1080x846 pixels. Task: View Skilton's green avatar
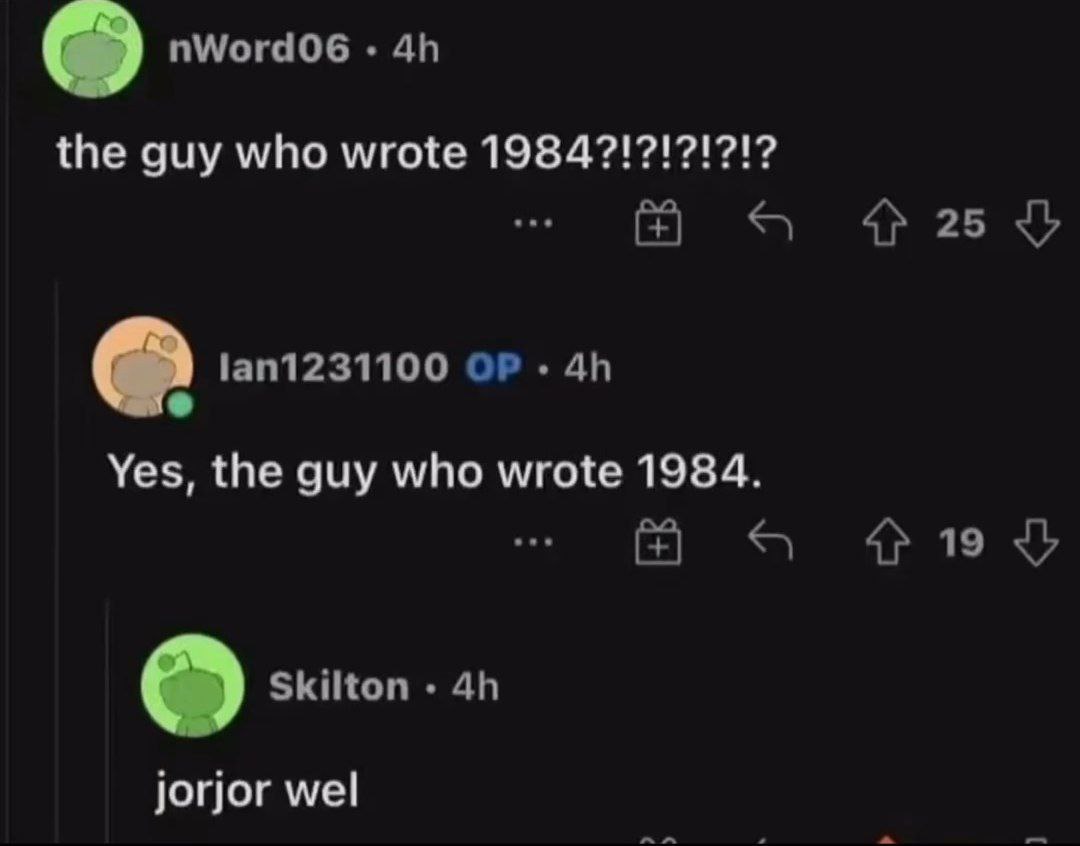pyautogui.click(x=193, y=686)
